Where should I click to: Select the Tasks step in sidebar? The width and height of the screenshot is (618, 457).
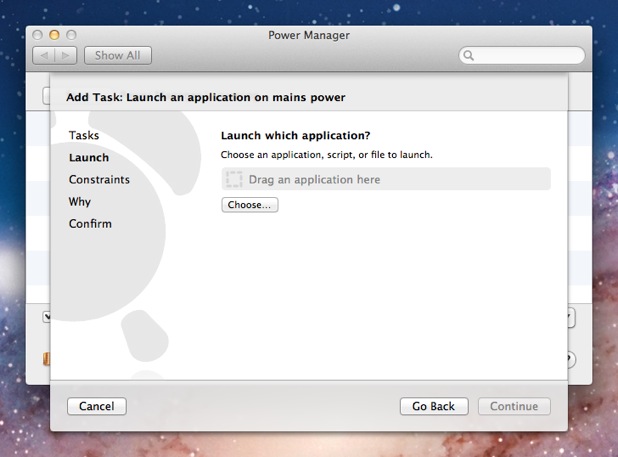84,135
